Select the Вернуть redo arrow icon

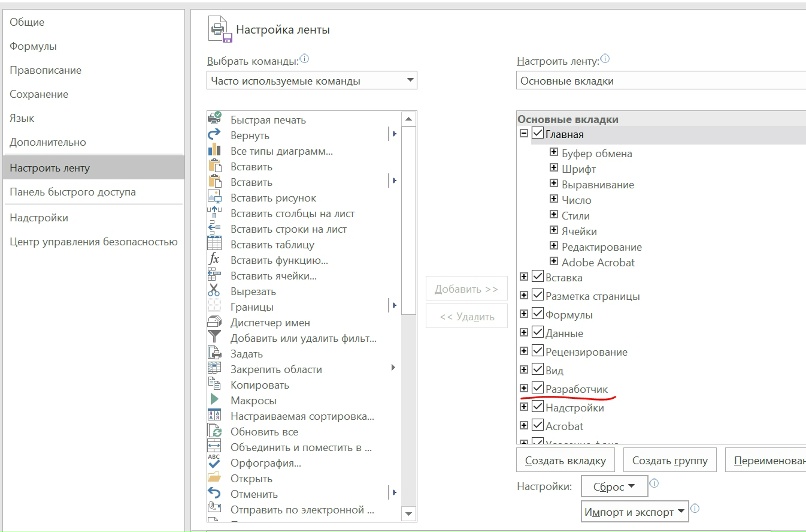[x=214, y=135]
